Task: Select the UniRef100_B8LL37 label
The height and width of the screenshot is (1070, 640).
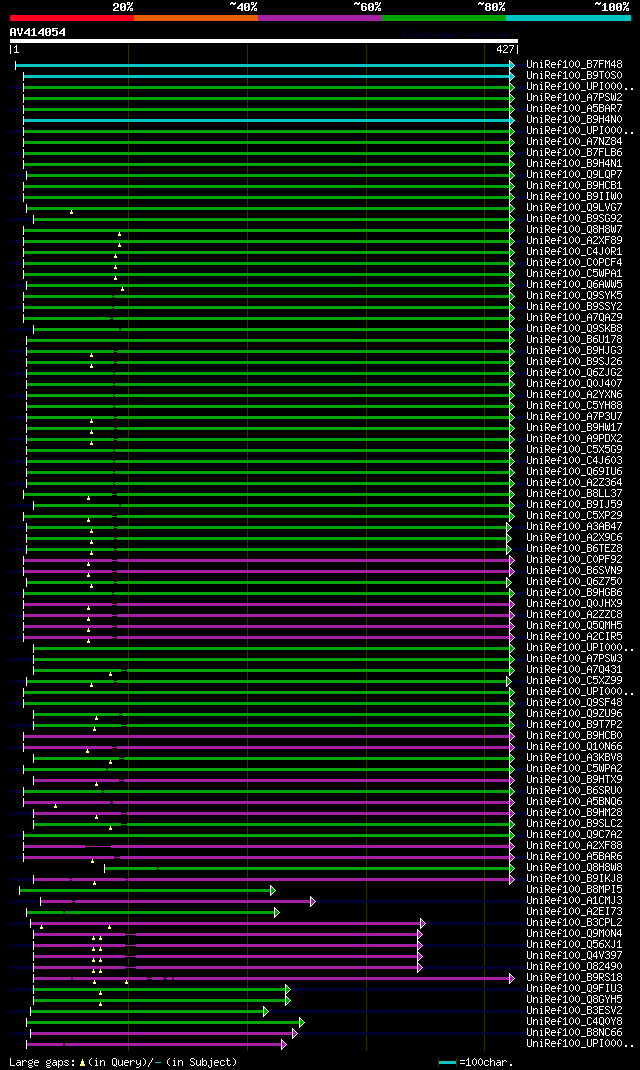Action: [x=574, y=493]
